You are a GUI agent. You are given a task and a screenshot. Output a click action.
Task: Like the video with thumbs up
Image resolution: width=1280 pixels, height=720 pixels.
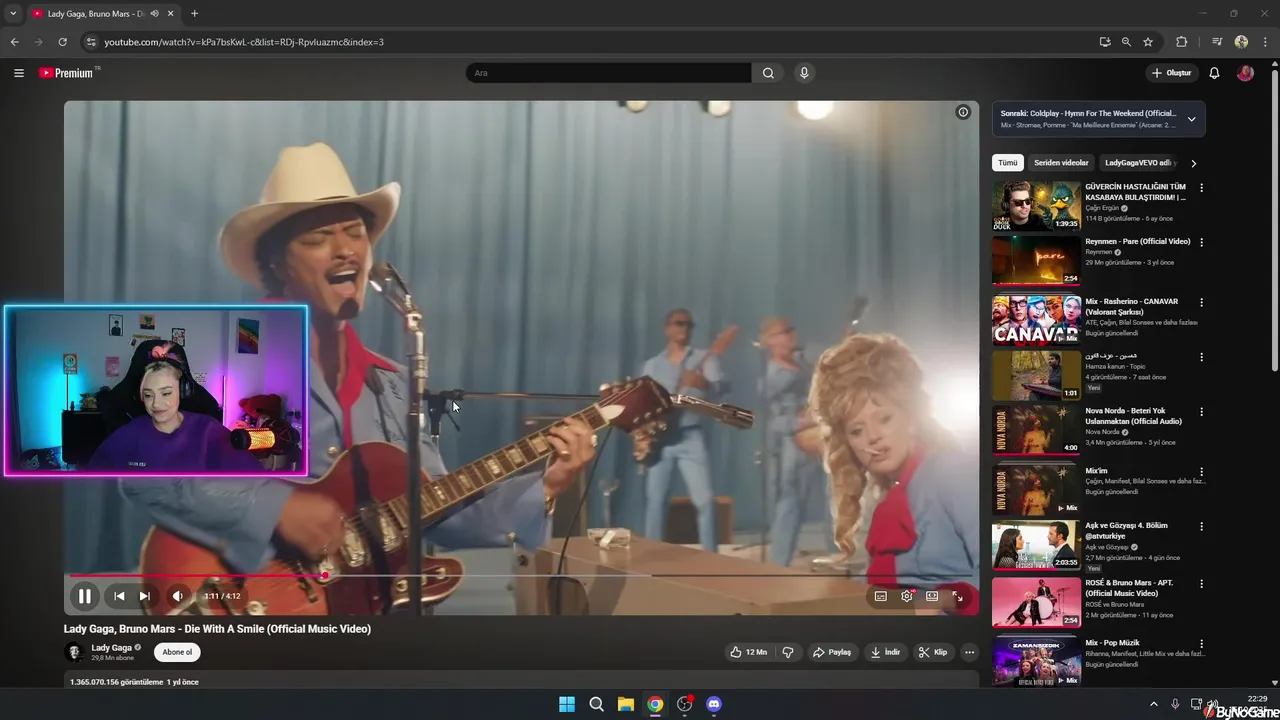(x=749, y=652)
